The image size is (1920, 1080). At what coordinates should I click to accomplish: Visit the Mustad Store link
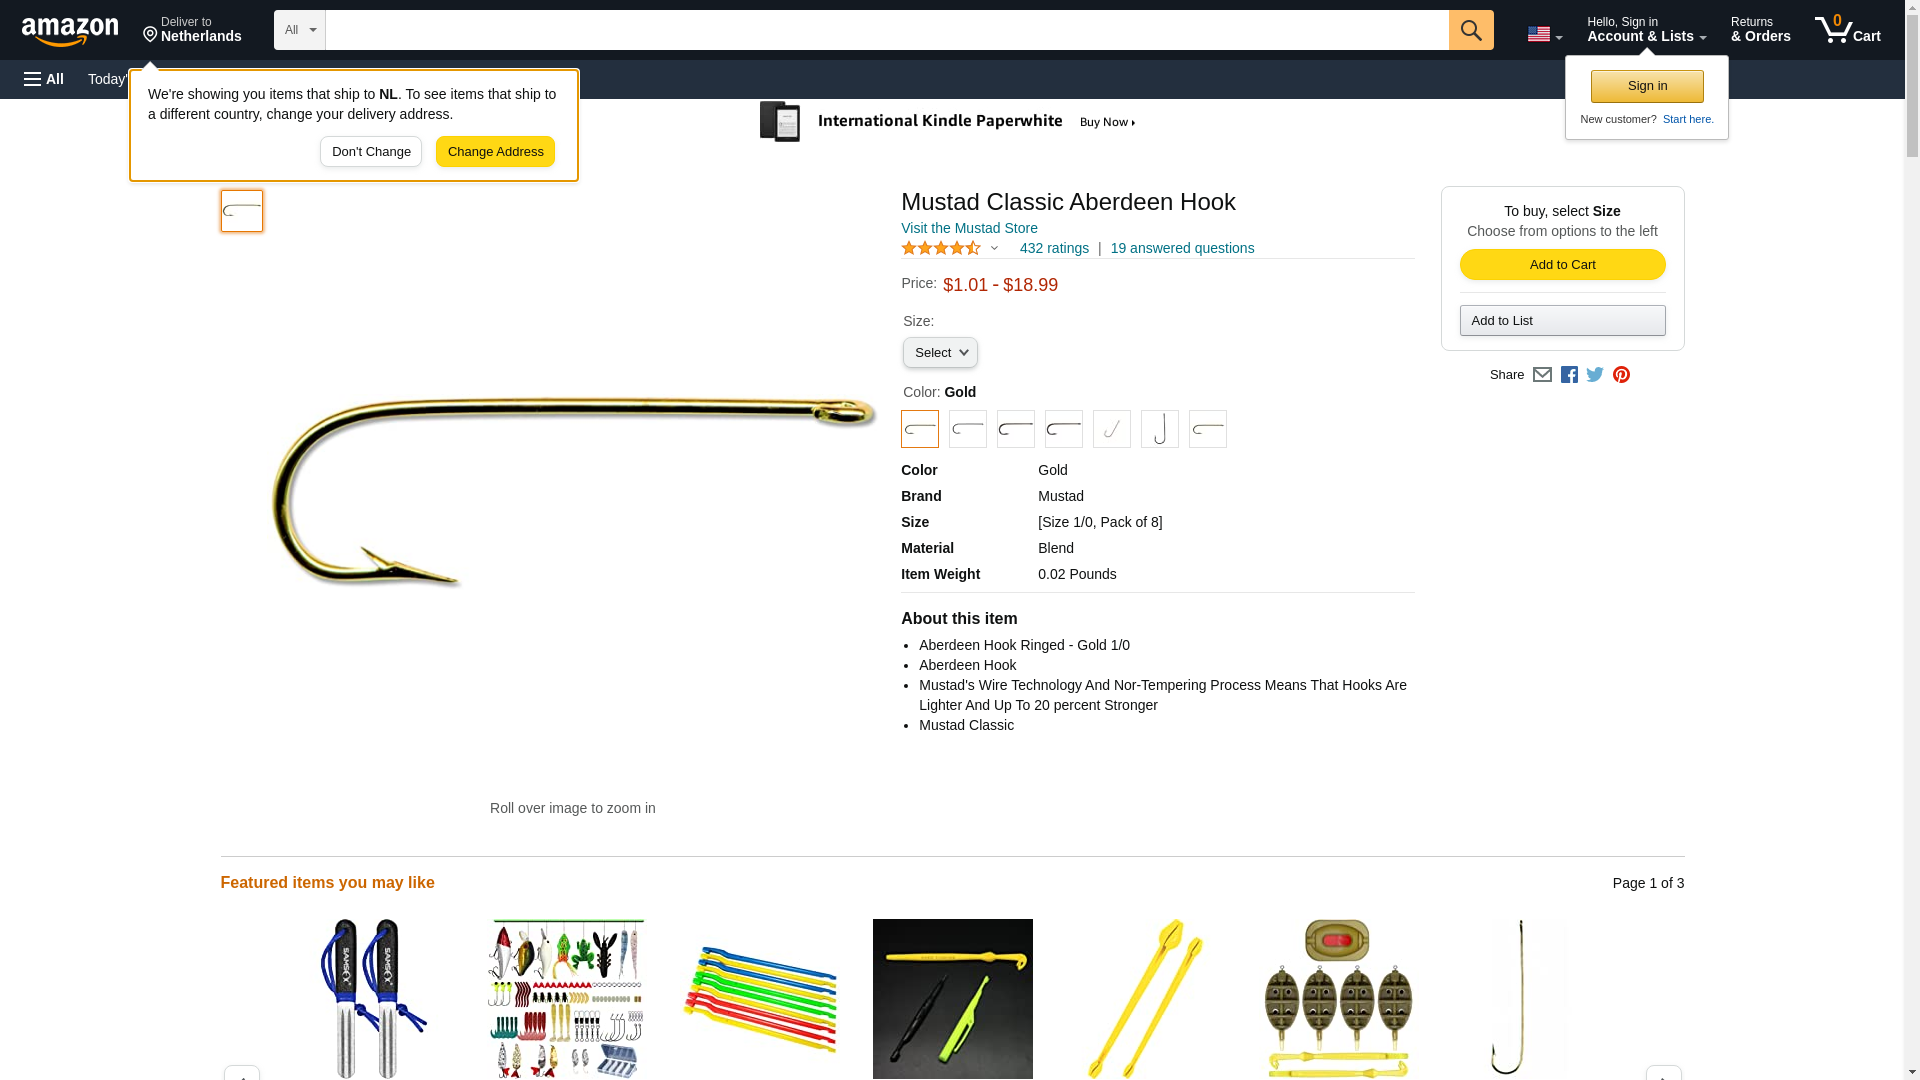point(969,228)
